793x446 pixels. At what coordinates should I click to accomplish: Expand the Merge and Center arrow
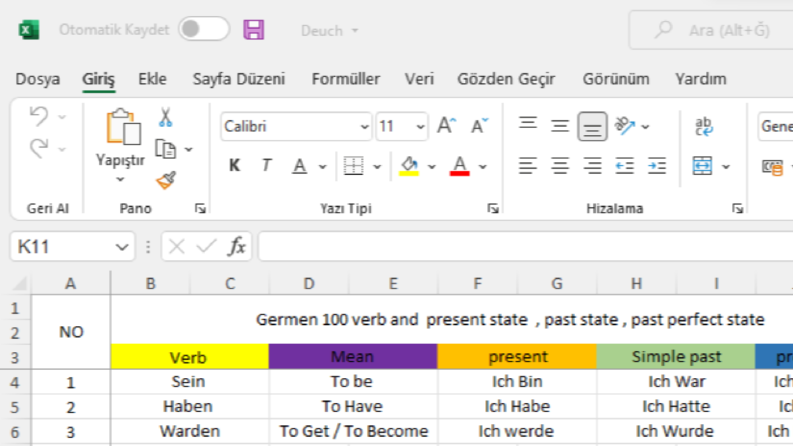726,166
